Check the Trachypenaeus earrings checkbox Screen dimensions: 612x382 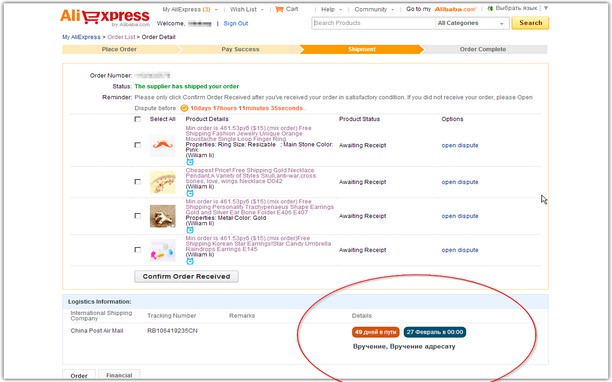(137, 215)
